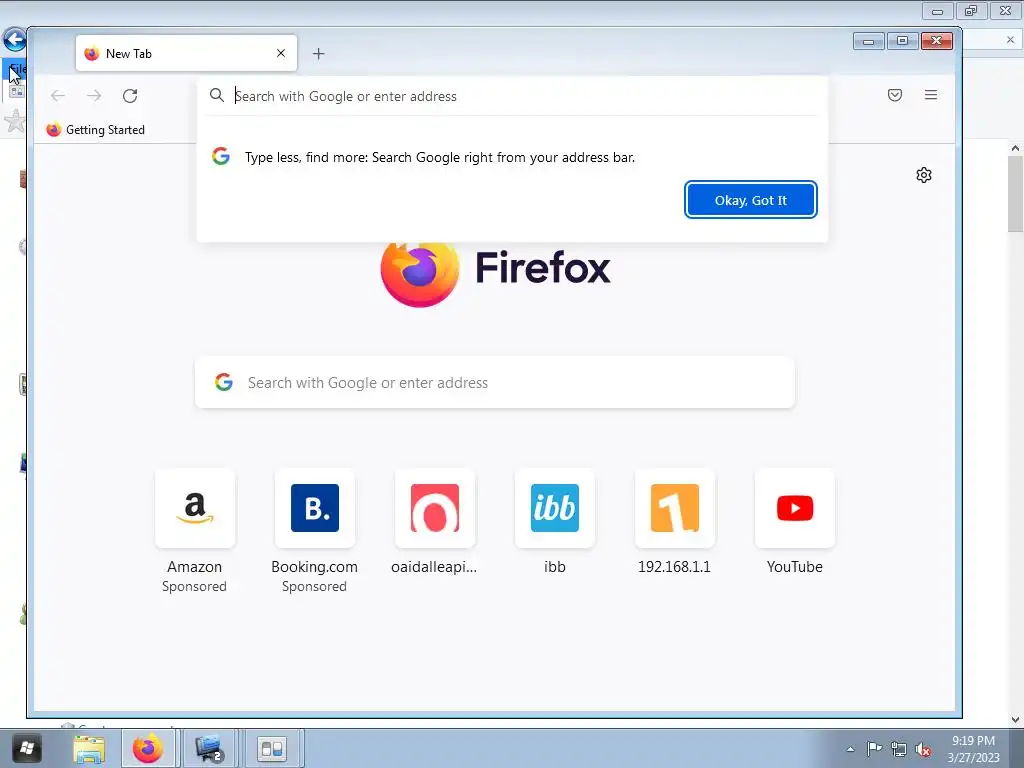Close the New Tab tab
Screen dimensions: 1024x768
[281, 54]
